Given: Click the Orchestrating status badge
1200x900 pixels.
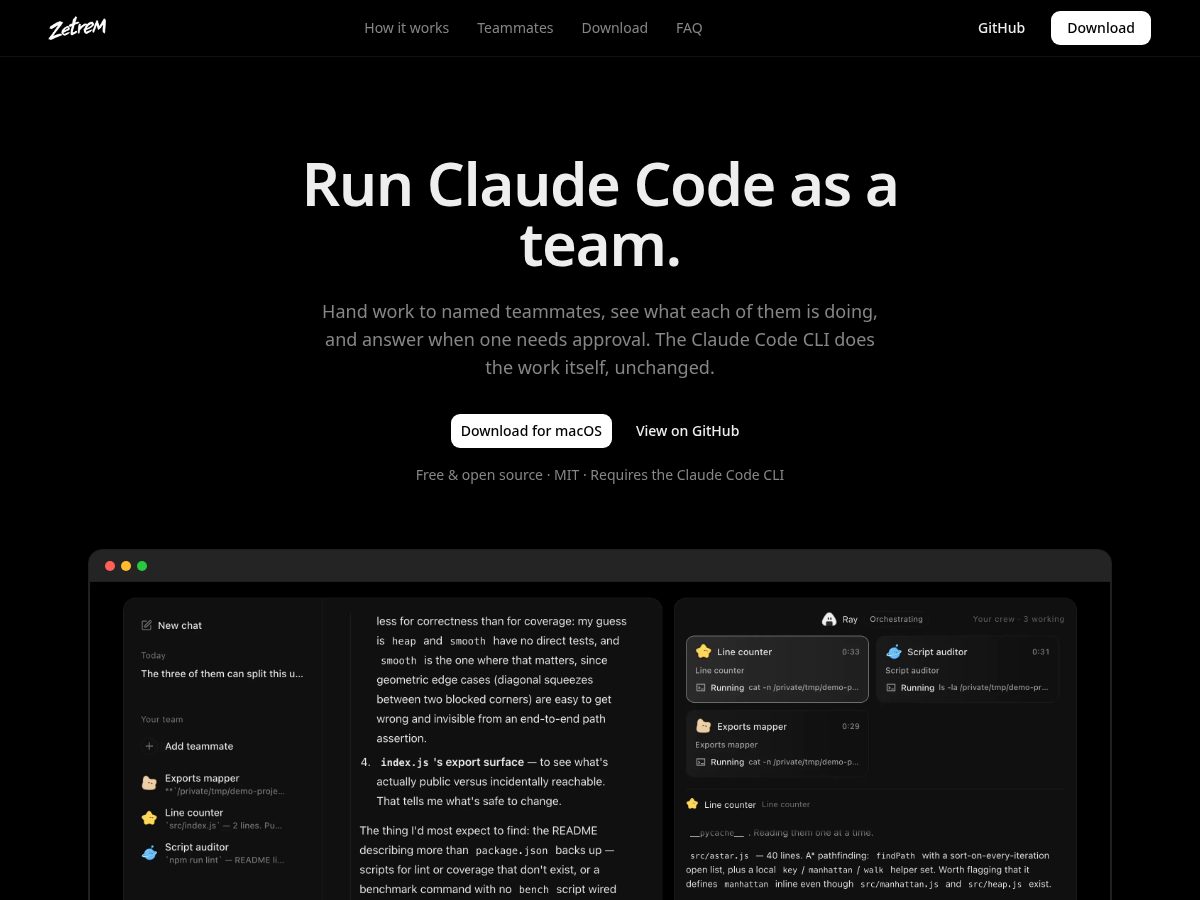Looking at the screenshot, I should [896, 619].
